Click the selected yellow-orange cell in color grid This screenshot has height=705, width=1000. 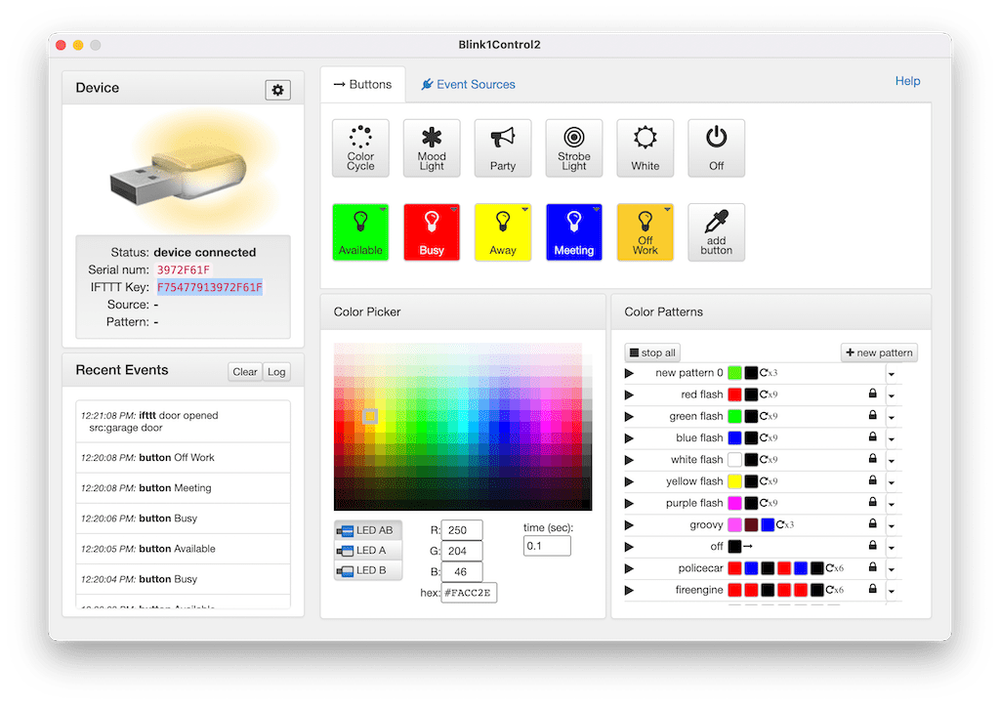point(370,417)
